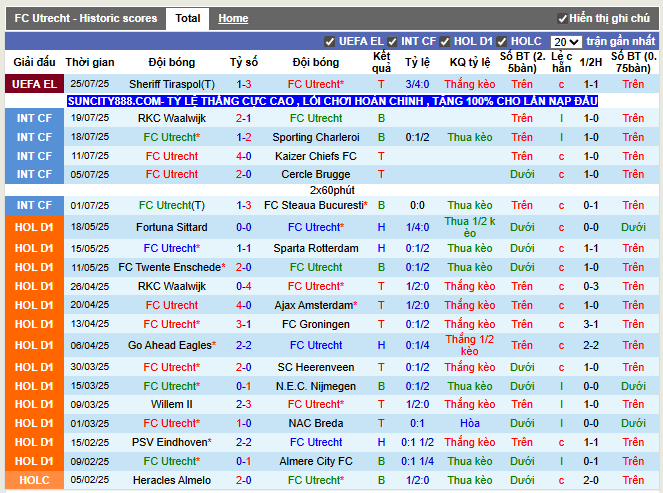Open SC Heerenveen team link

pyautogui.click(x=316, y=367)
